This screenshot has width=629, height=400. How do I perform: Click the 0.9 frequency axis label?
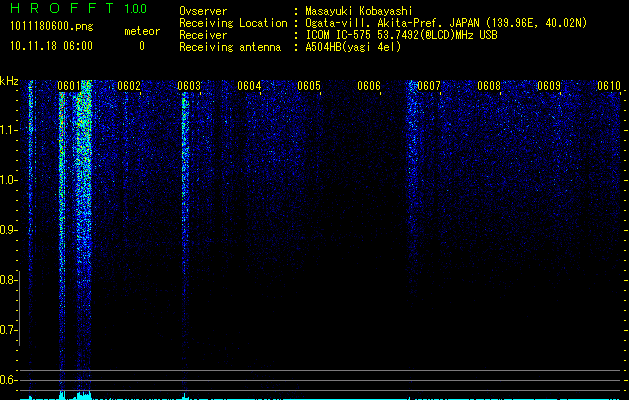tap(7, 230)
